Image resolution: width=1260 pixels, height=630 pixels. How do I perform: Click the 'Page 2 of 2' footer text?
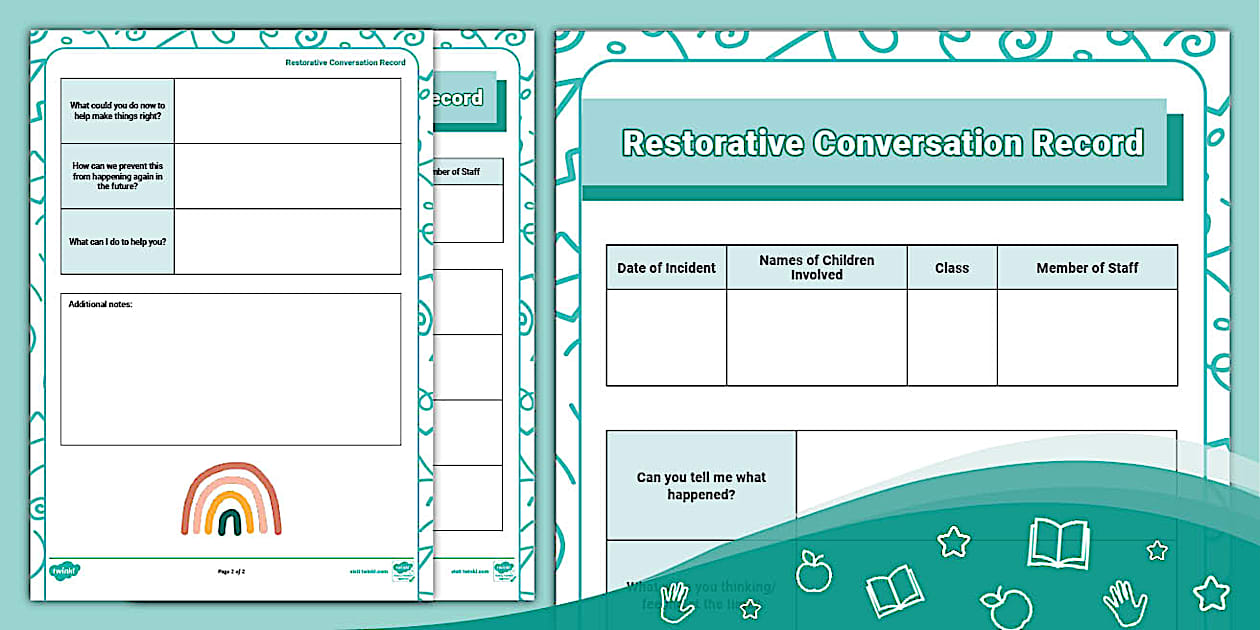[231, 571]
